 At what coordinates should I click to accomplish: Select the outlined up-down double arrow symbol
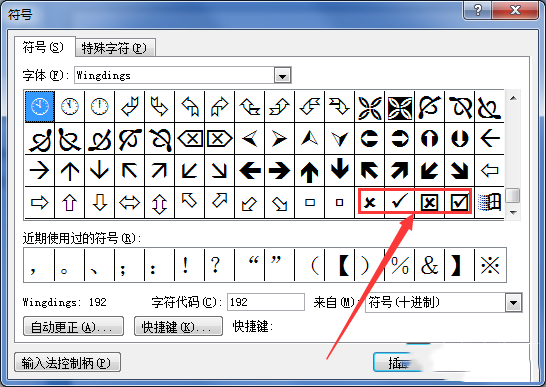(159, 203)
